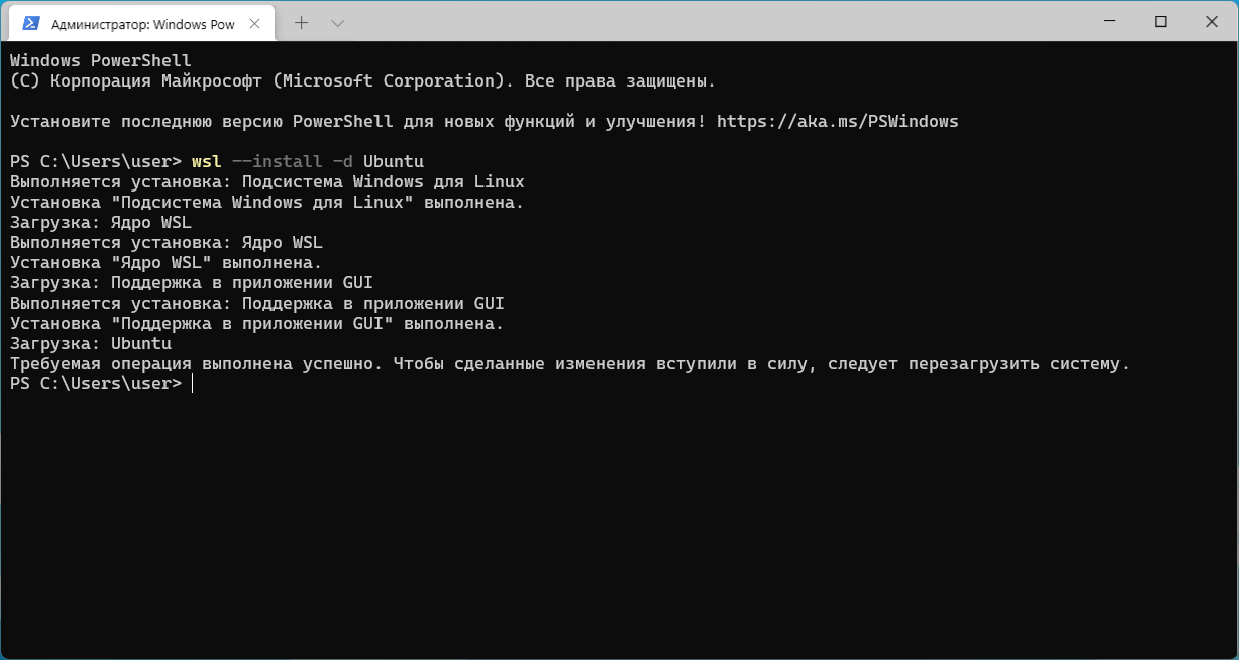The height and width of the screenshot is (660, 1239).
Task: Expand the new tab profile dropdown chevron
Action: click(338, 22)
